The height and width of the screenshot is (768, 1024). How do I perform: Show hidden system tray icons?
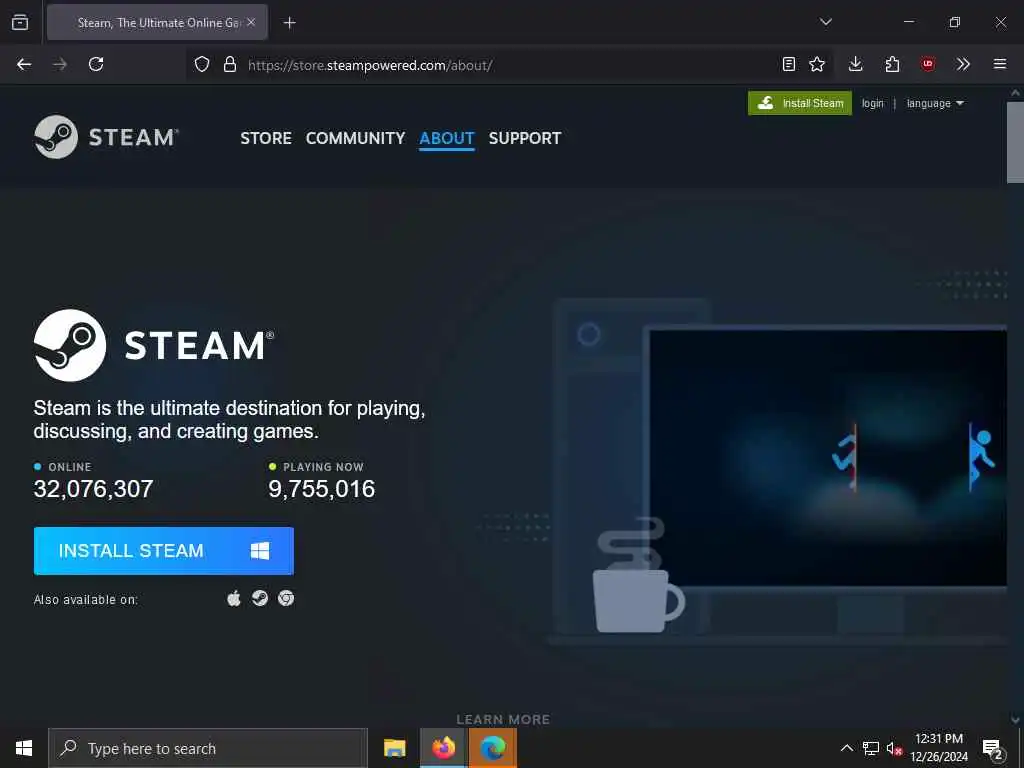coord(846,748)
